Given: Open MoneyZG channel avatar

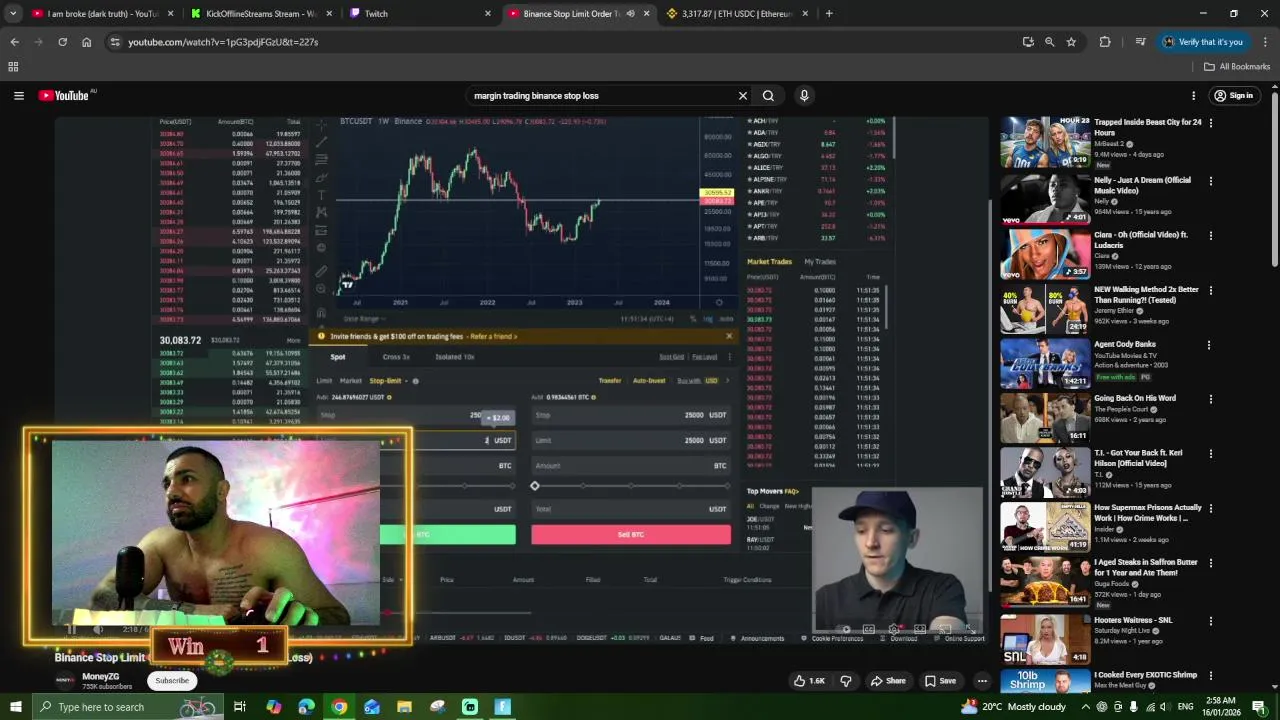Looking at the screenshot, I should (x=65, y=681).
